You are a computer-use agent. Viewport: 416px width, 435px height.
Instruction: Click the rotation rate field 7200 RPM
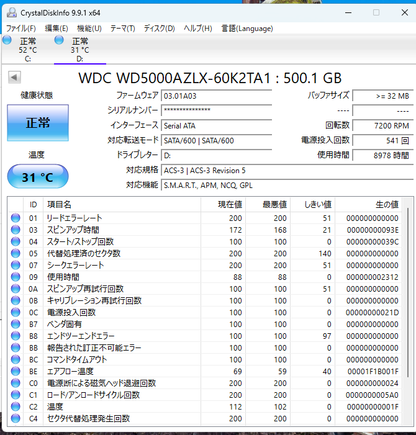pyautogui.click(x=383, y=126)
